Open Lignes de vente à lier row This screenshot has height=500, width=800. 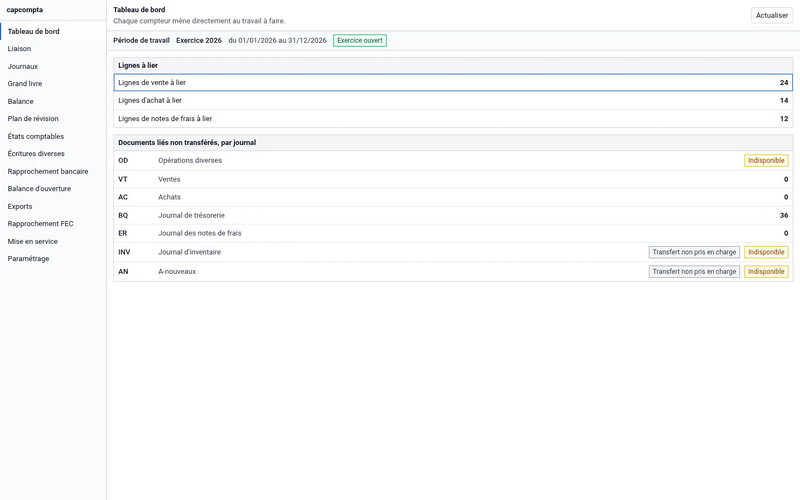point(453,83)
